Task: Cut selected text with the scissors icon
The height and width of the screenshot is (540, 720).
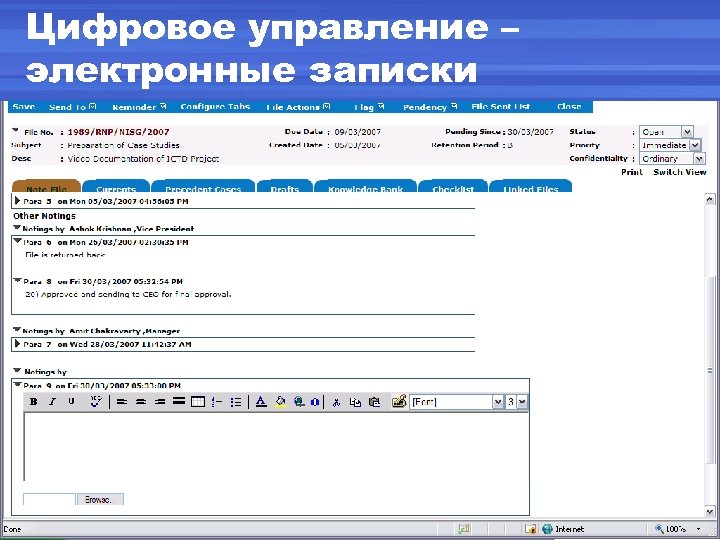Action: coord(337,402)
